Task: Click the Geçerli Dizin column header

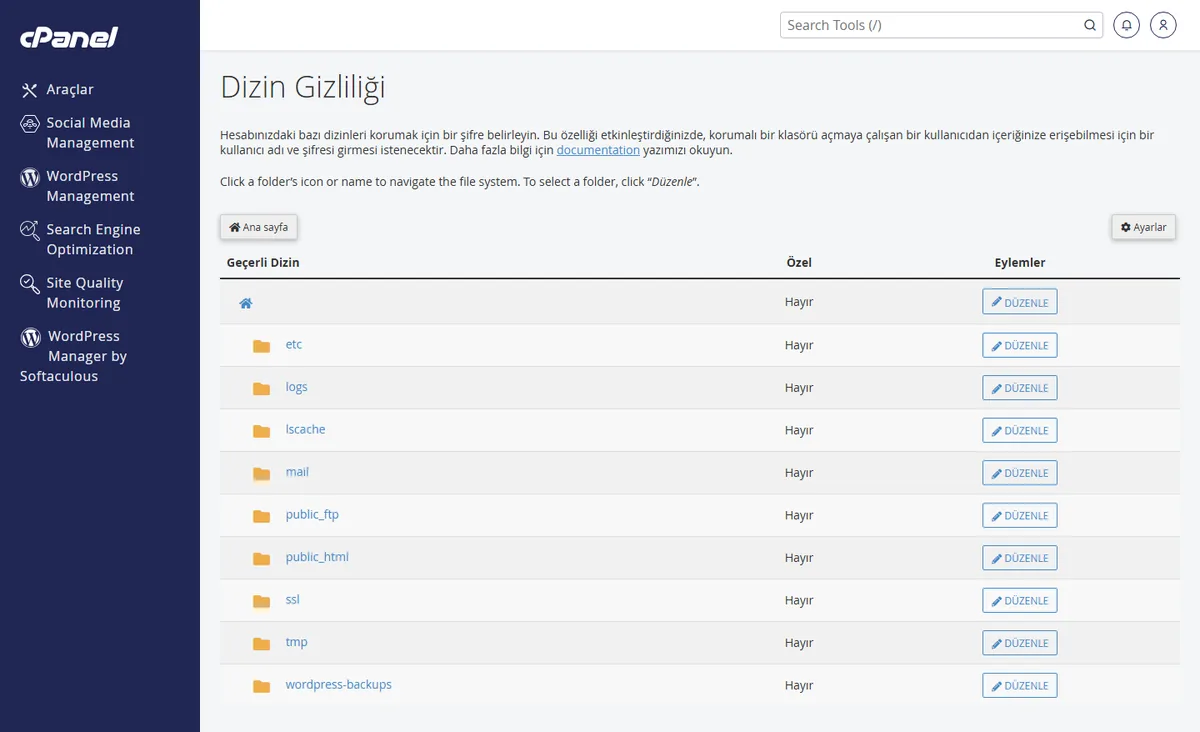Action: 263,263
